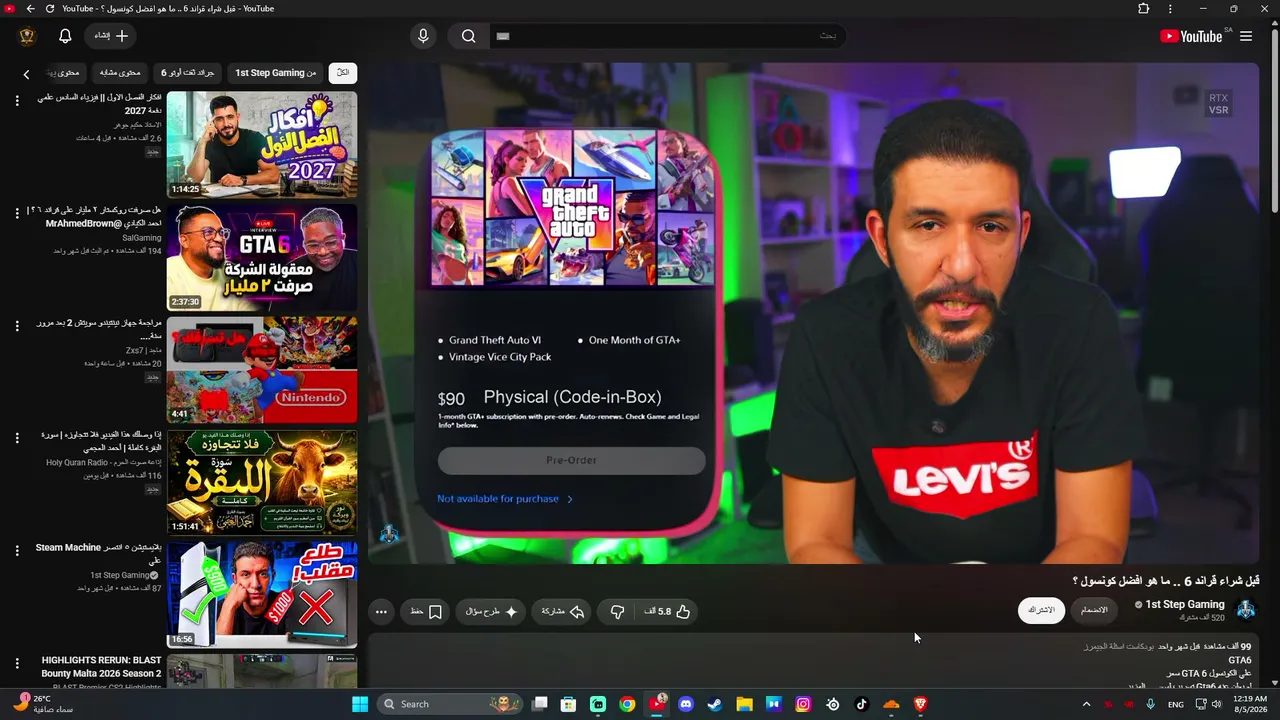The height and width of the screenshot is (720, 1280).
Task: Open Google Chrome from the taskbar
Action: 627,704
